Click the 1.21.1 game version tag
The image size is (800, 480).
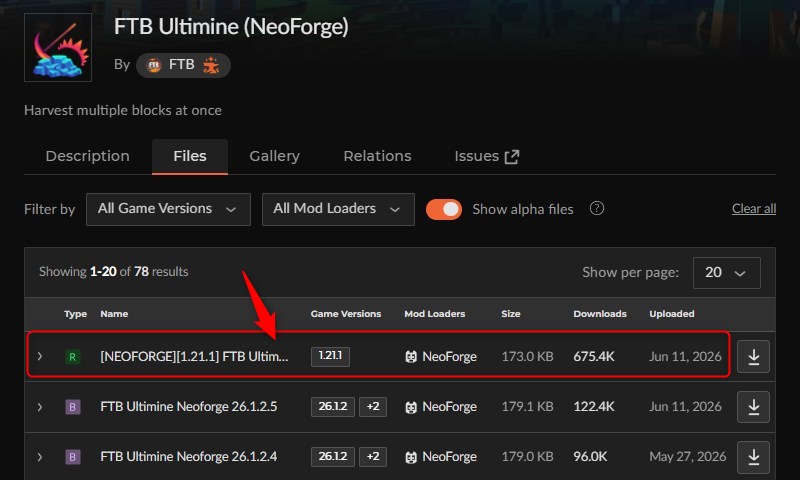330,356
